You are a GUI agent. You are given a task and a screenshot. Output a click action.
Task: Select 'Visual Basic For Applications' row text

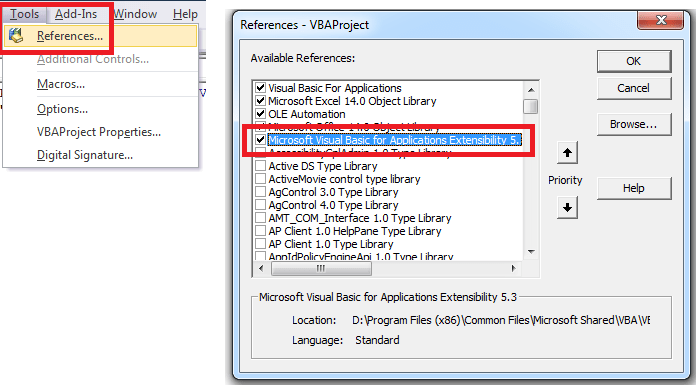[335, 88]
